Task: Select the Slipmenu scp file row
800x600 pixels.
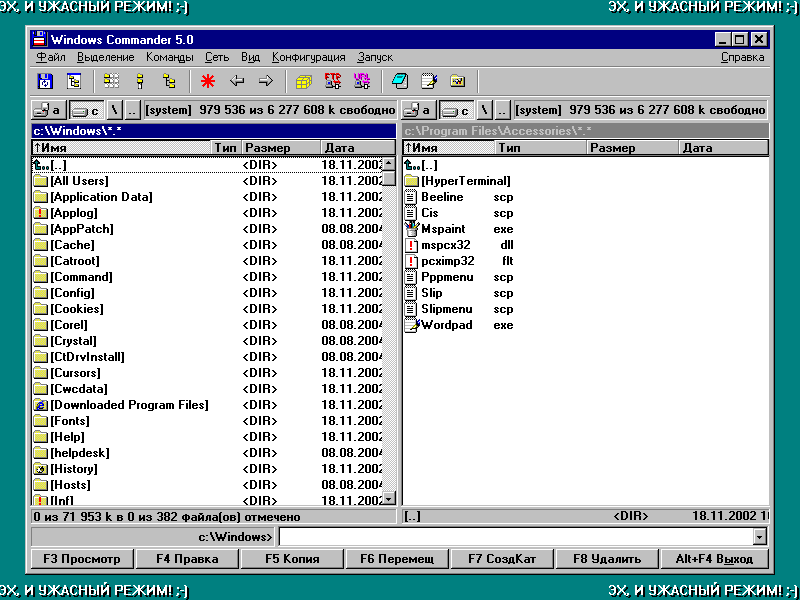Action: (585, 309)
